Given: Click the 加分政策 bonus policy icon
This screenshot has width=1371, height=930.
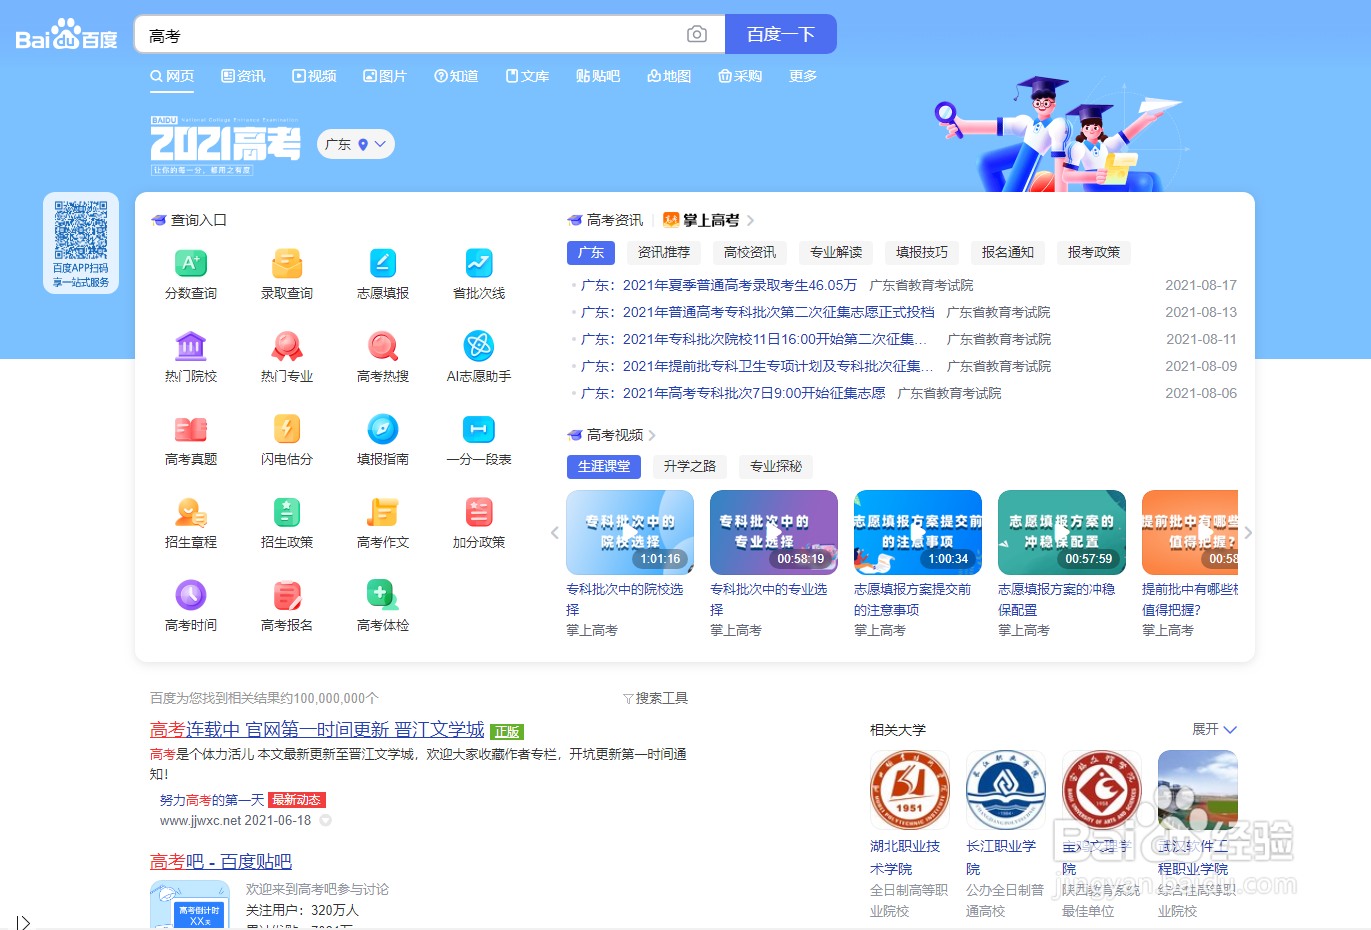Looking at the screenshot, I should [479, 512].
